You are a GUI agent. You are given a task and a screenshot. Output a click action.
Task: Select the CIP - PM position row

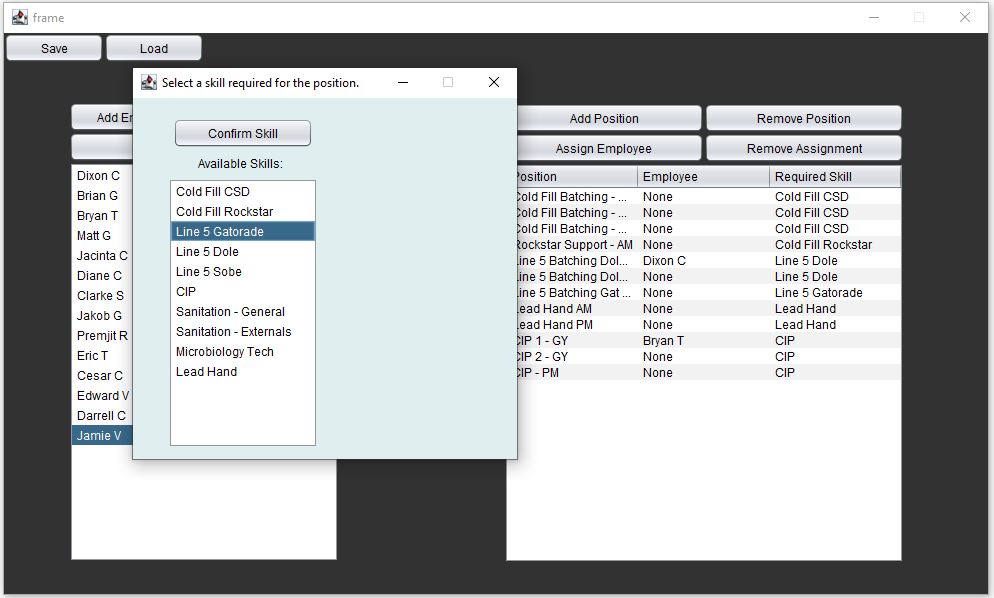pos(709,373)
